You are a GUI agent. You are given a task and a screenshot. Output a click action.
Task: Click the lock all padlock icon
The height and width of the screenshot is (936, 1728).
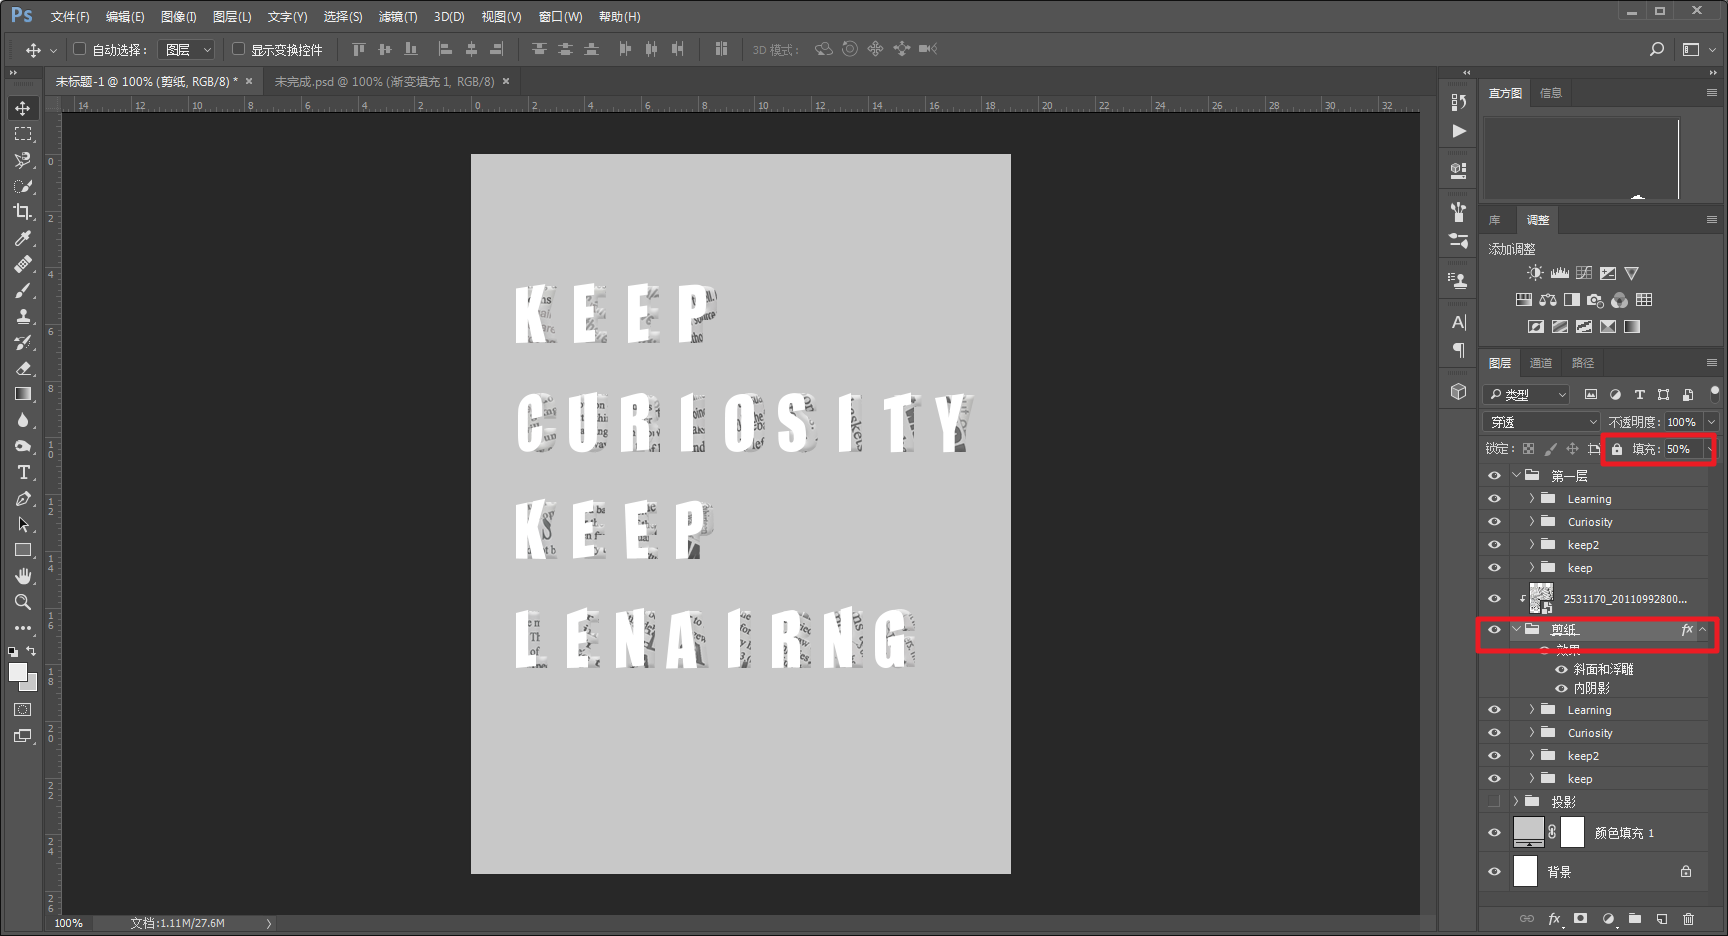[x=1617, y=449]
